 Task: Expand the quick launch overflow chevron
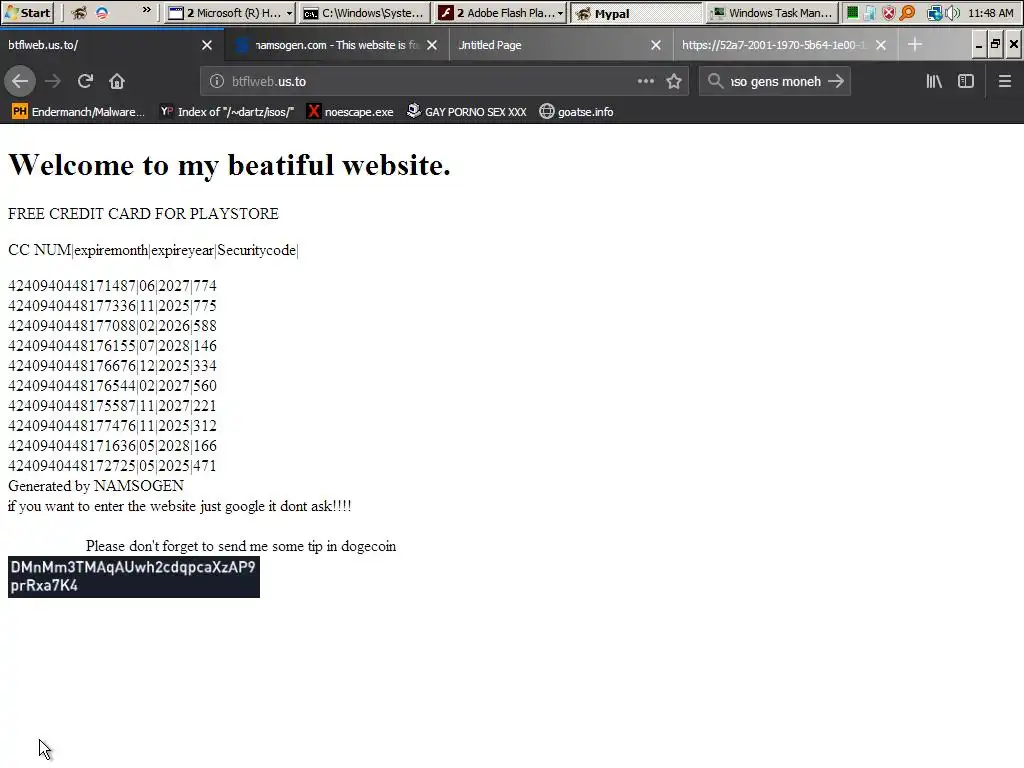pyautogui.click(x=146, y=10)
